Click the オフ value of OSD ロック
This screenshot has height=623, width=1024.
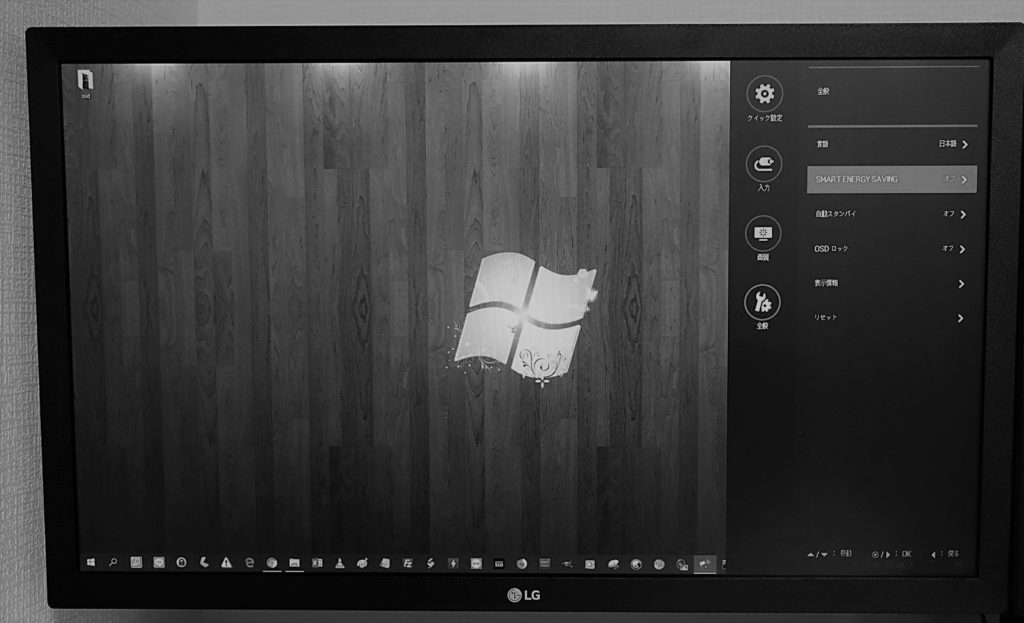948,248
